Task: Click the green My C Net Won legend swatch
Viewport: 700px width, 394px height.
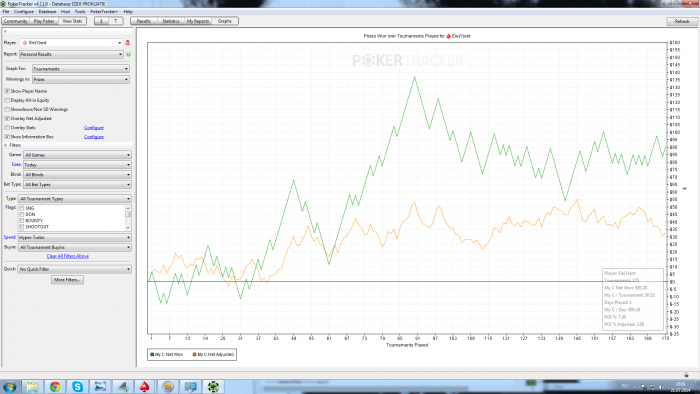Action: tap(152, 354)
